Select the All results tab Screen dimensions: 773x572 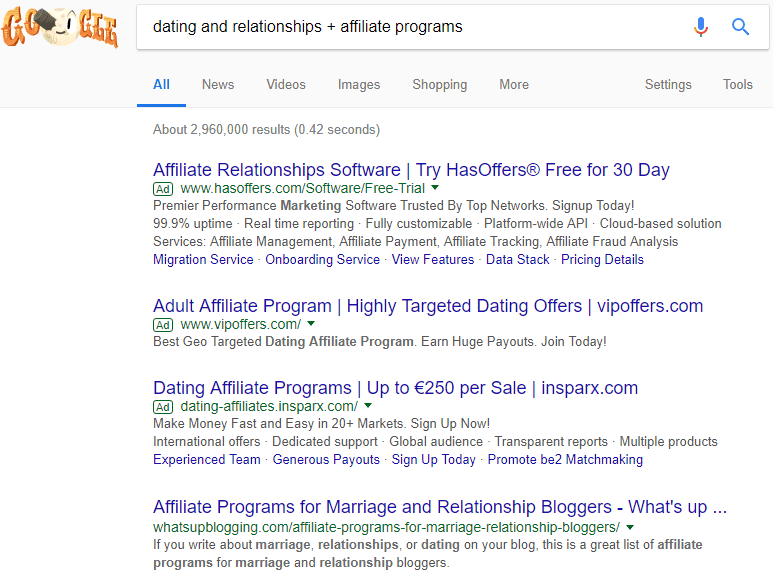click(x=161, y=85)
